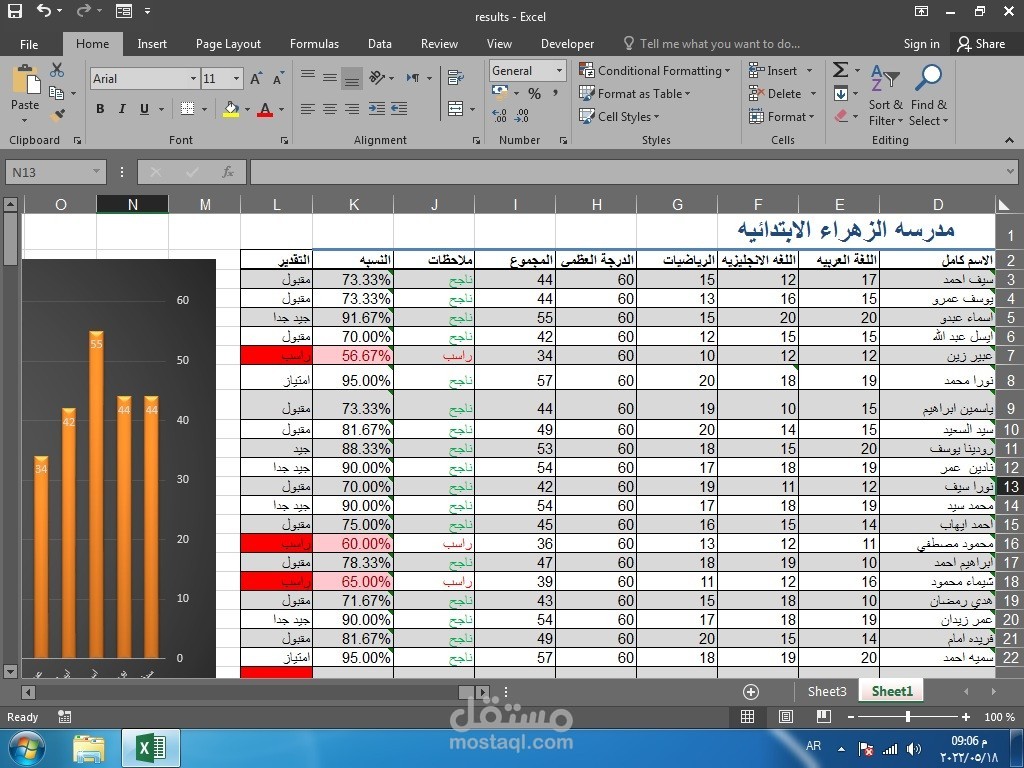Image resolution: width=1024 pixels, height=768 pixels.
Task: Click Sign in
Action: coord(921,44)
